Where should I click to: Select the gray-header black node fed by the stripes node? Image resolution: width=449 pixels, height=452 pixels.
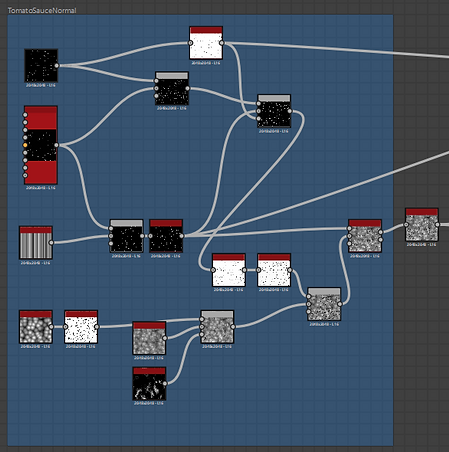tap(127, 236)
